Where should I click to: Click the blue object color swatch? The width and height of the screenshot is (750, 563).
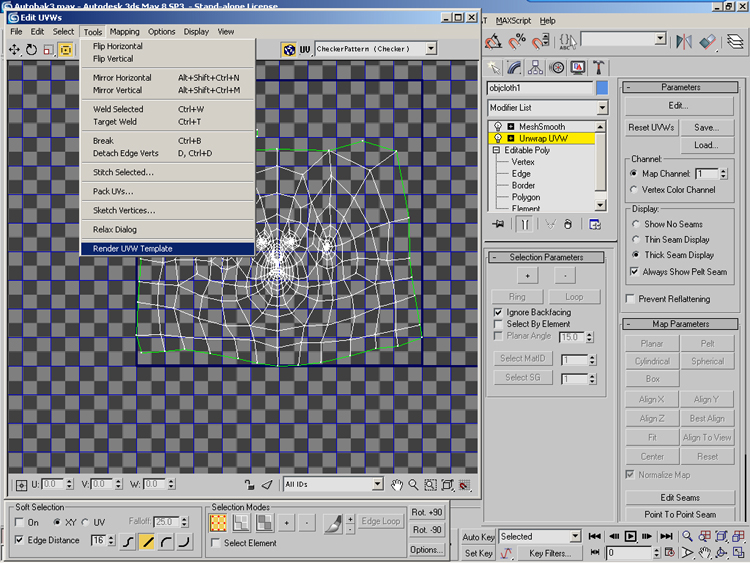point(602,88)
